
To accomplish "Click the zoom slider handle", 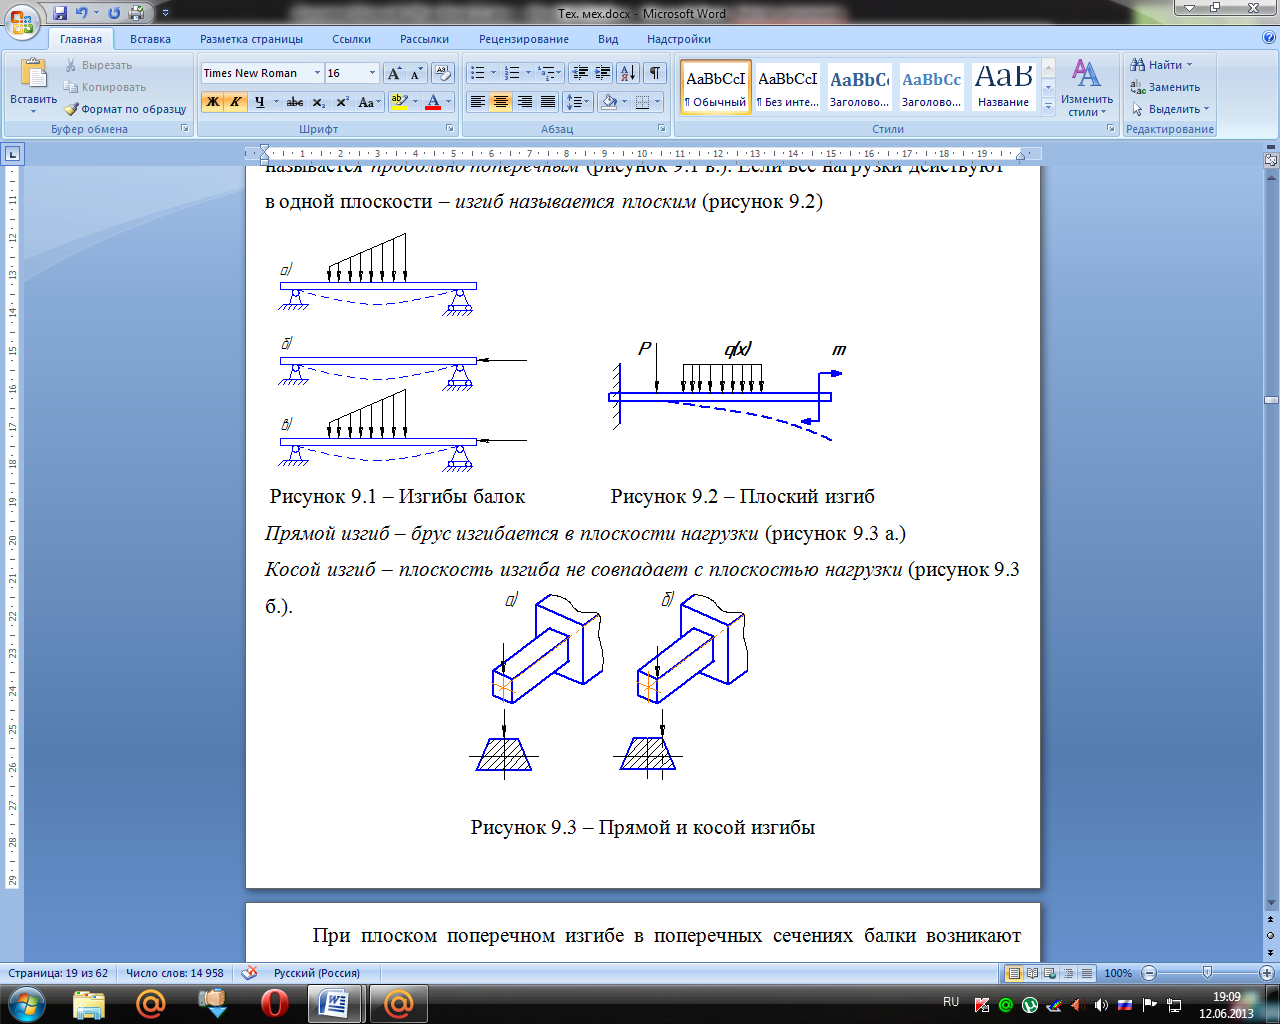I will coord(1208,973).
